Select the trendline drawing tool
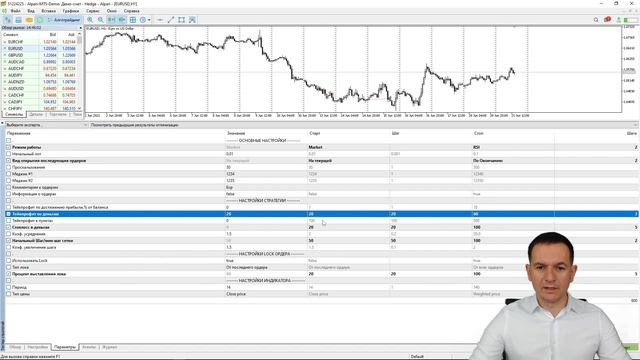Viewport: 640px width, 360px height. tap(171, 20)
